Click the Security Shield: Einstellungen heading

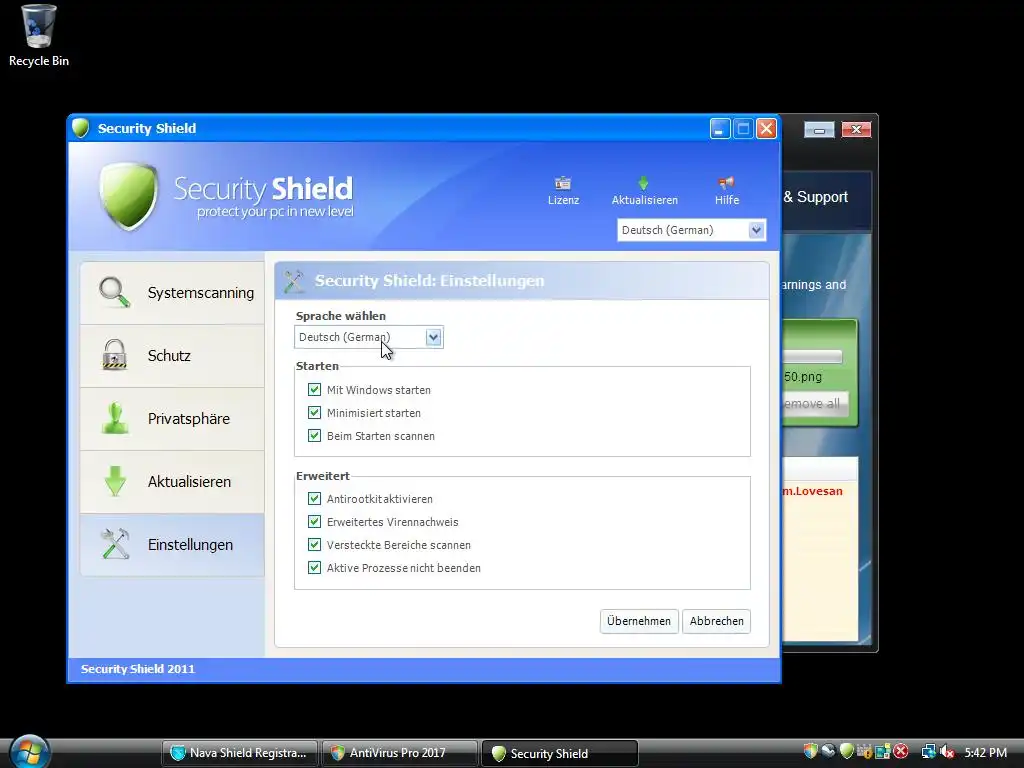click(429, 281)
